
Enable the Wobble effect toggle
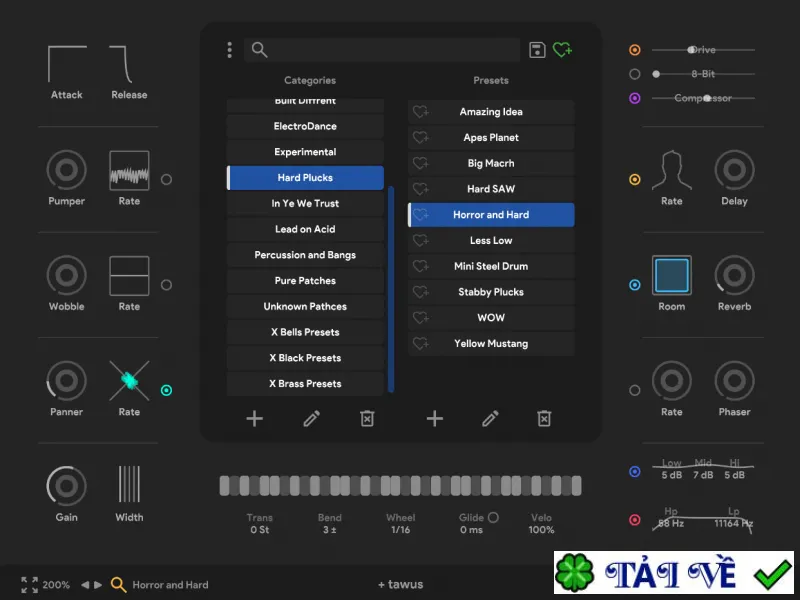pyautogui.click(x=166, y=285)
